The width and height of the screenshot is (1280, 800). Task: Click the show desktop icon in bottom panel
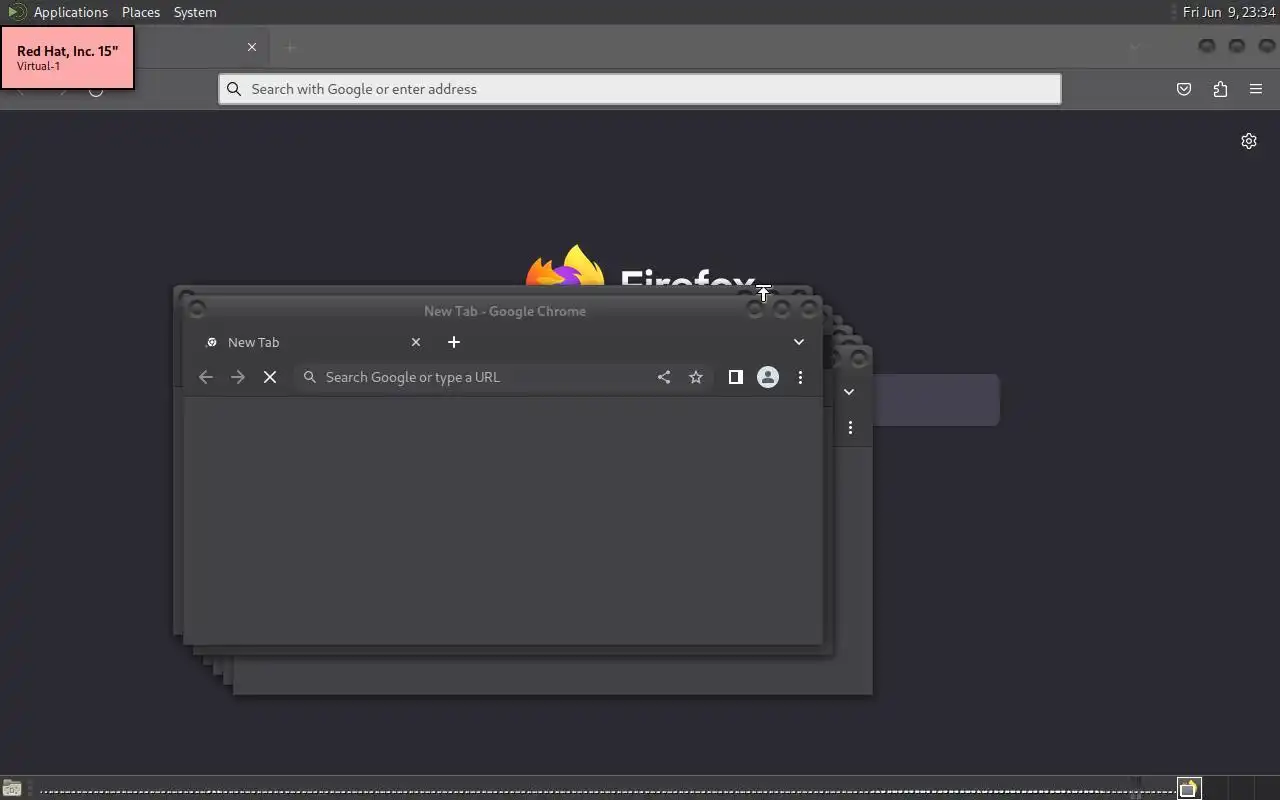(12, 789)
